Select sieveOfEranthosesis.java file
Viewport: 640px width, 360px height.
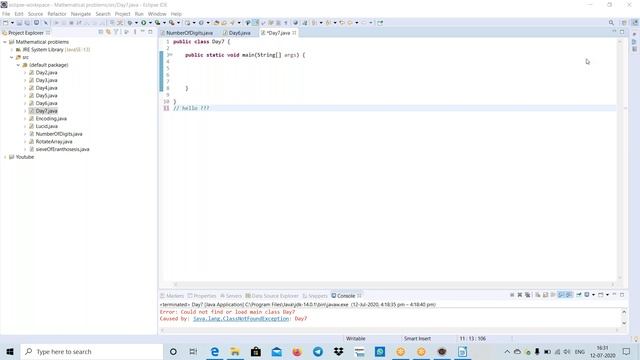coord(62,149)
